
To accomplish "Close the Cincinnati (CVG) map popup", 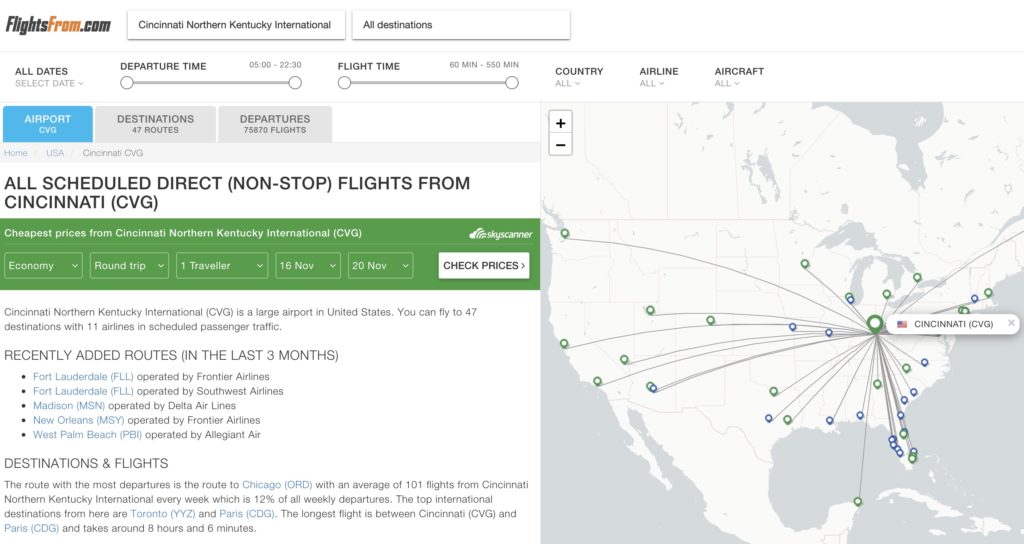I will coord(1011,323).
